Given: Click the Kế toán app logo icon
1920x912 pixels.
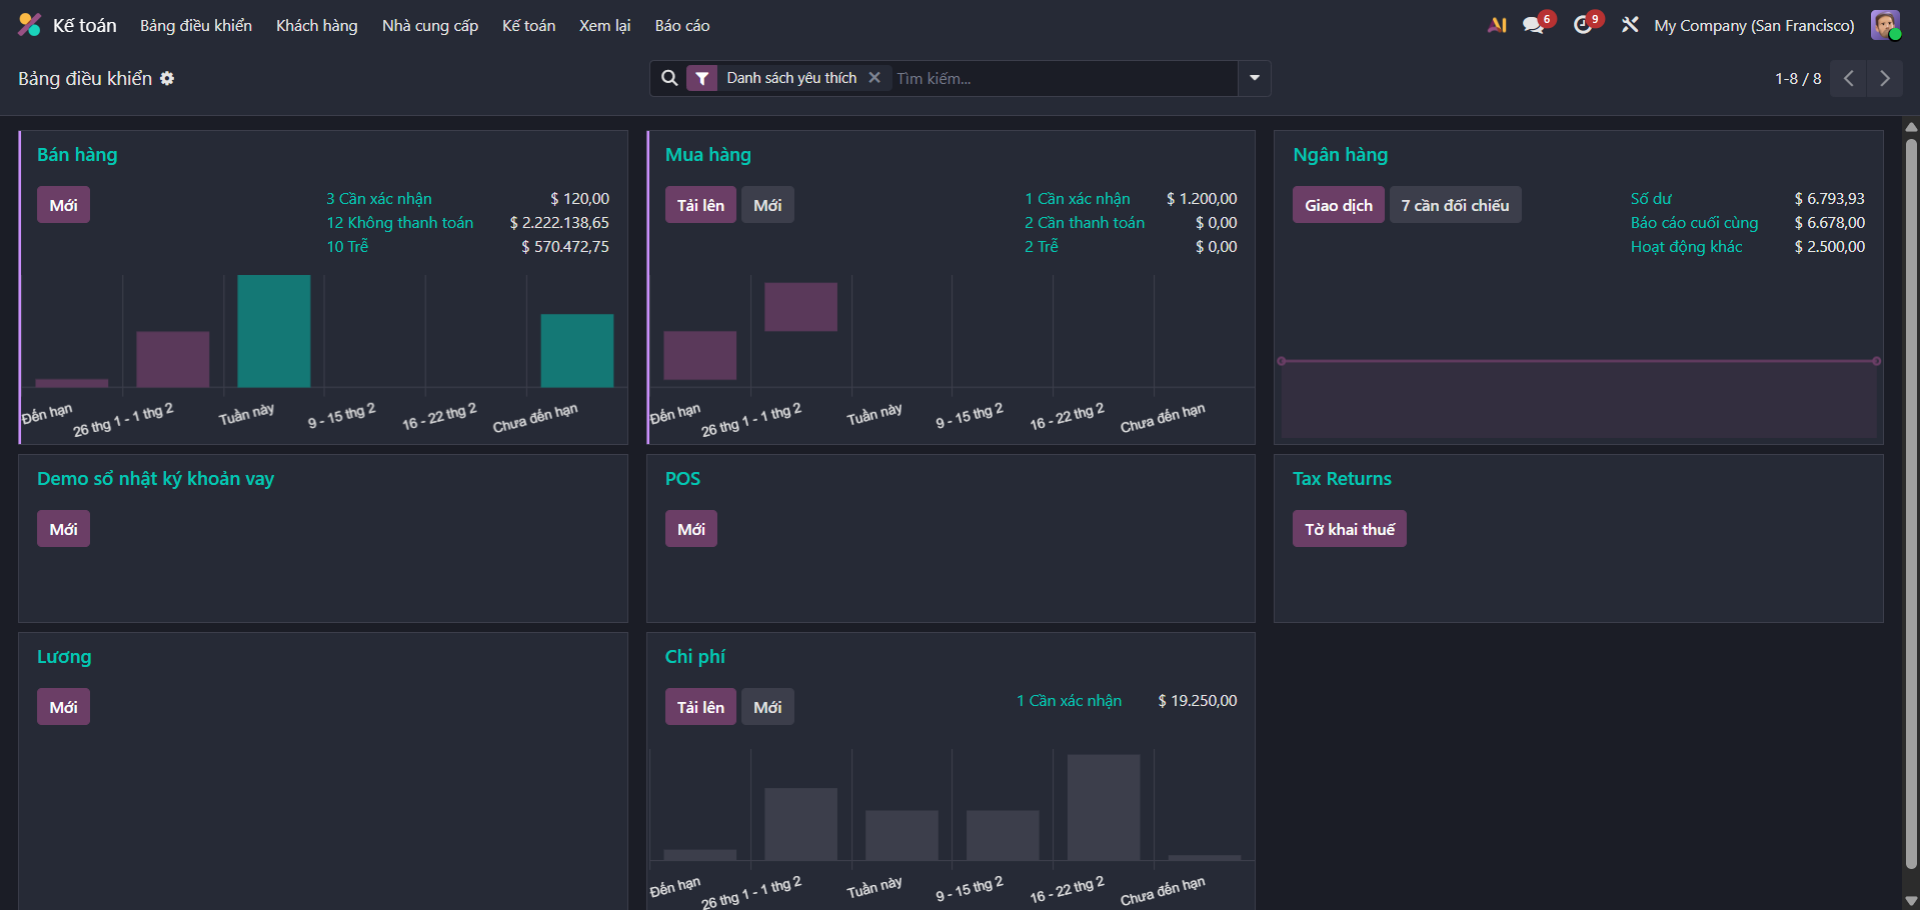Looking at the screenshot, I should pyautogui.click(x=30, y=25).
